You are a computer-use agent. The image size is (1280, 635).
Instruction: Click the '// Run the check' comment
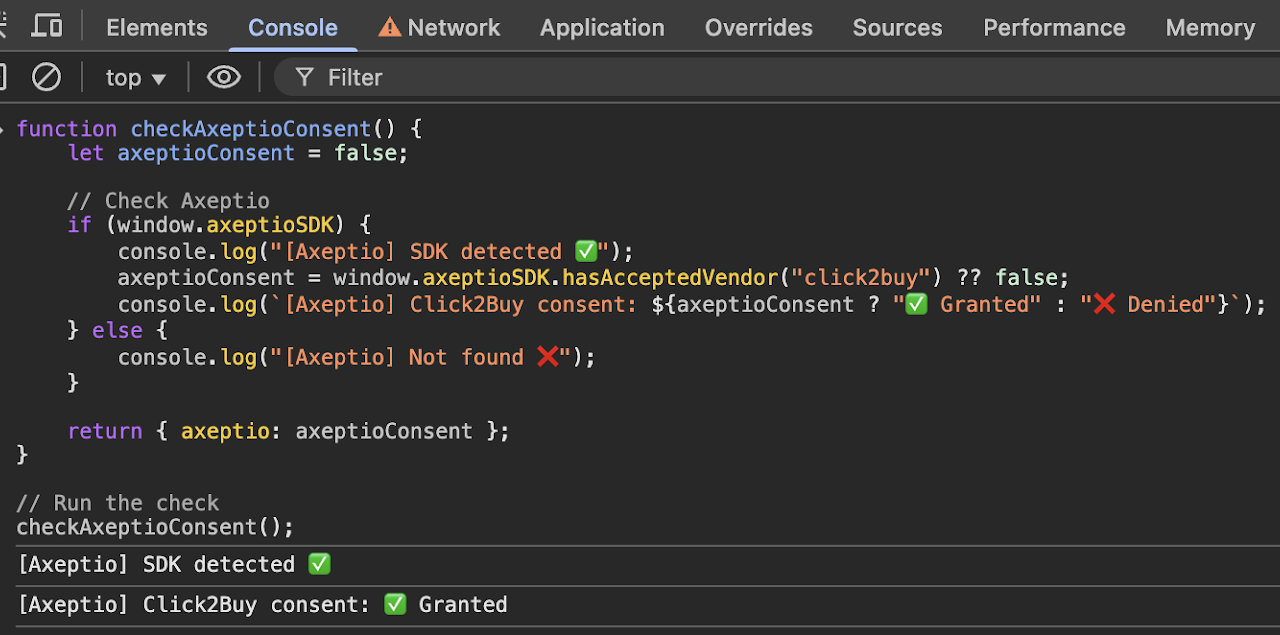point(118,503)
